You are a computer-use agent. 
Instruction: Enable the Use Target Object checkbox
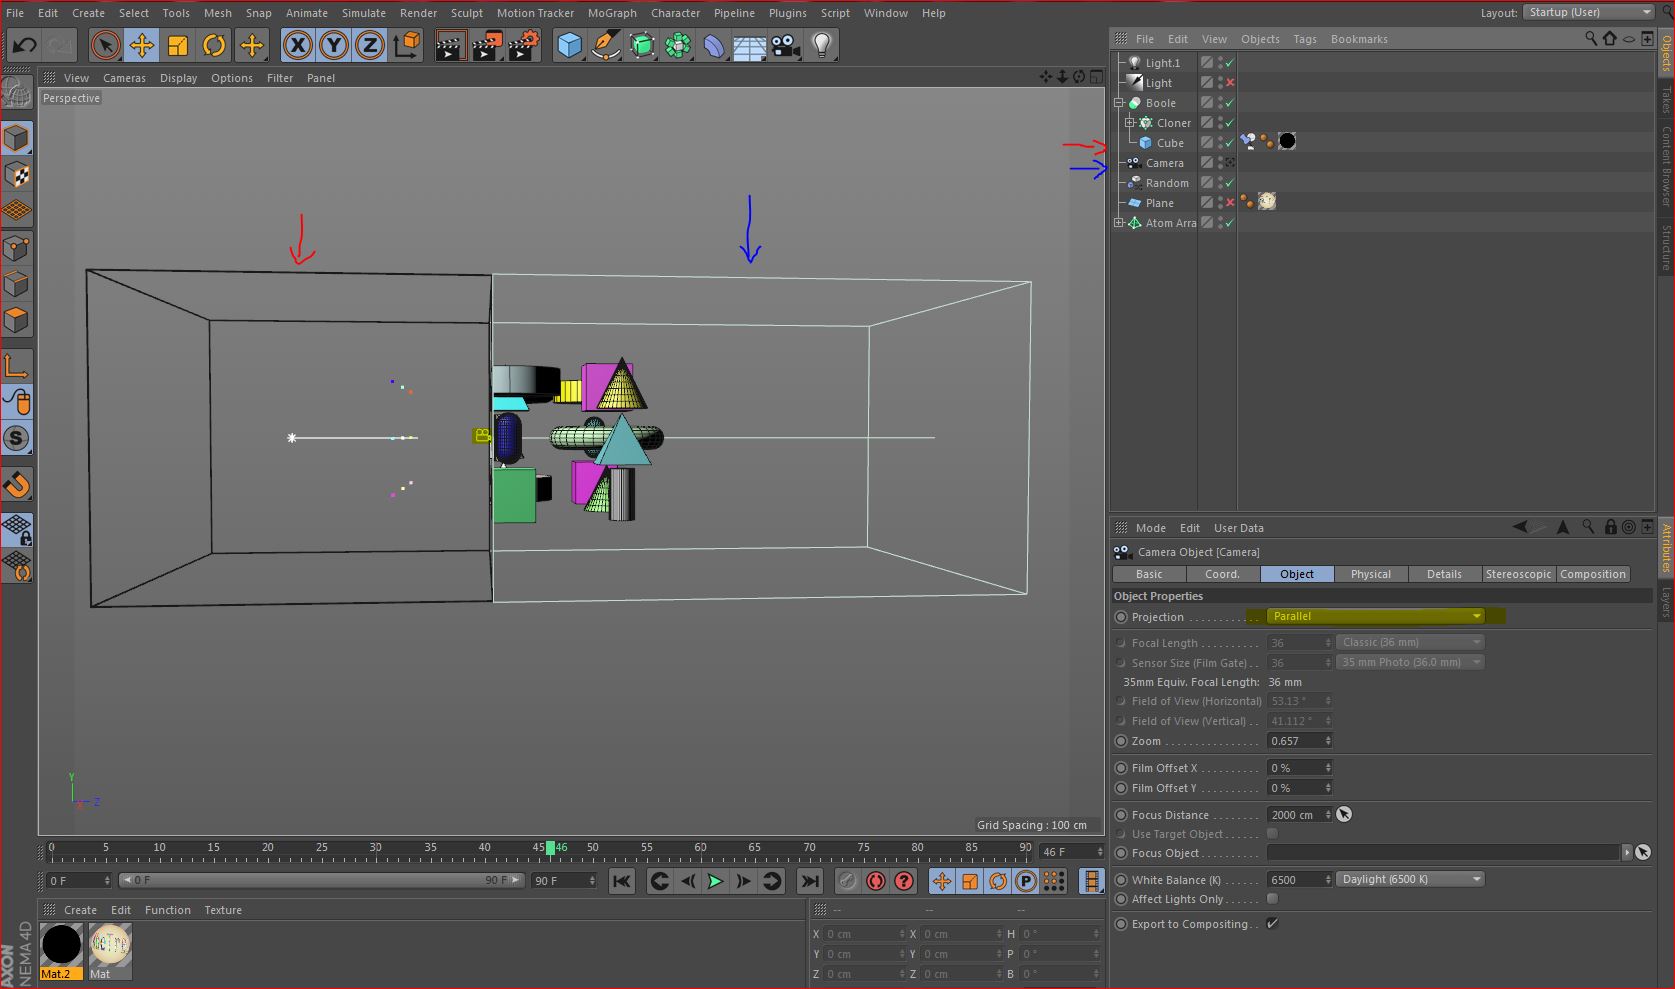[x=1272, y=834]
